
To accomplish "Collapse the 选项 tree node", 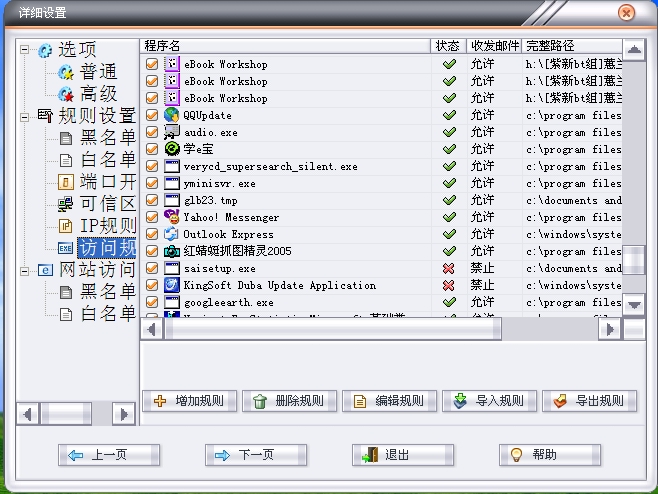I will [24, 50].
